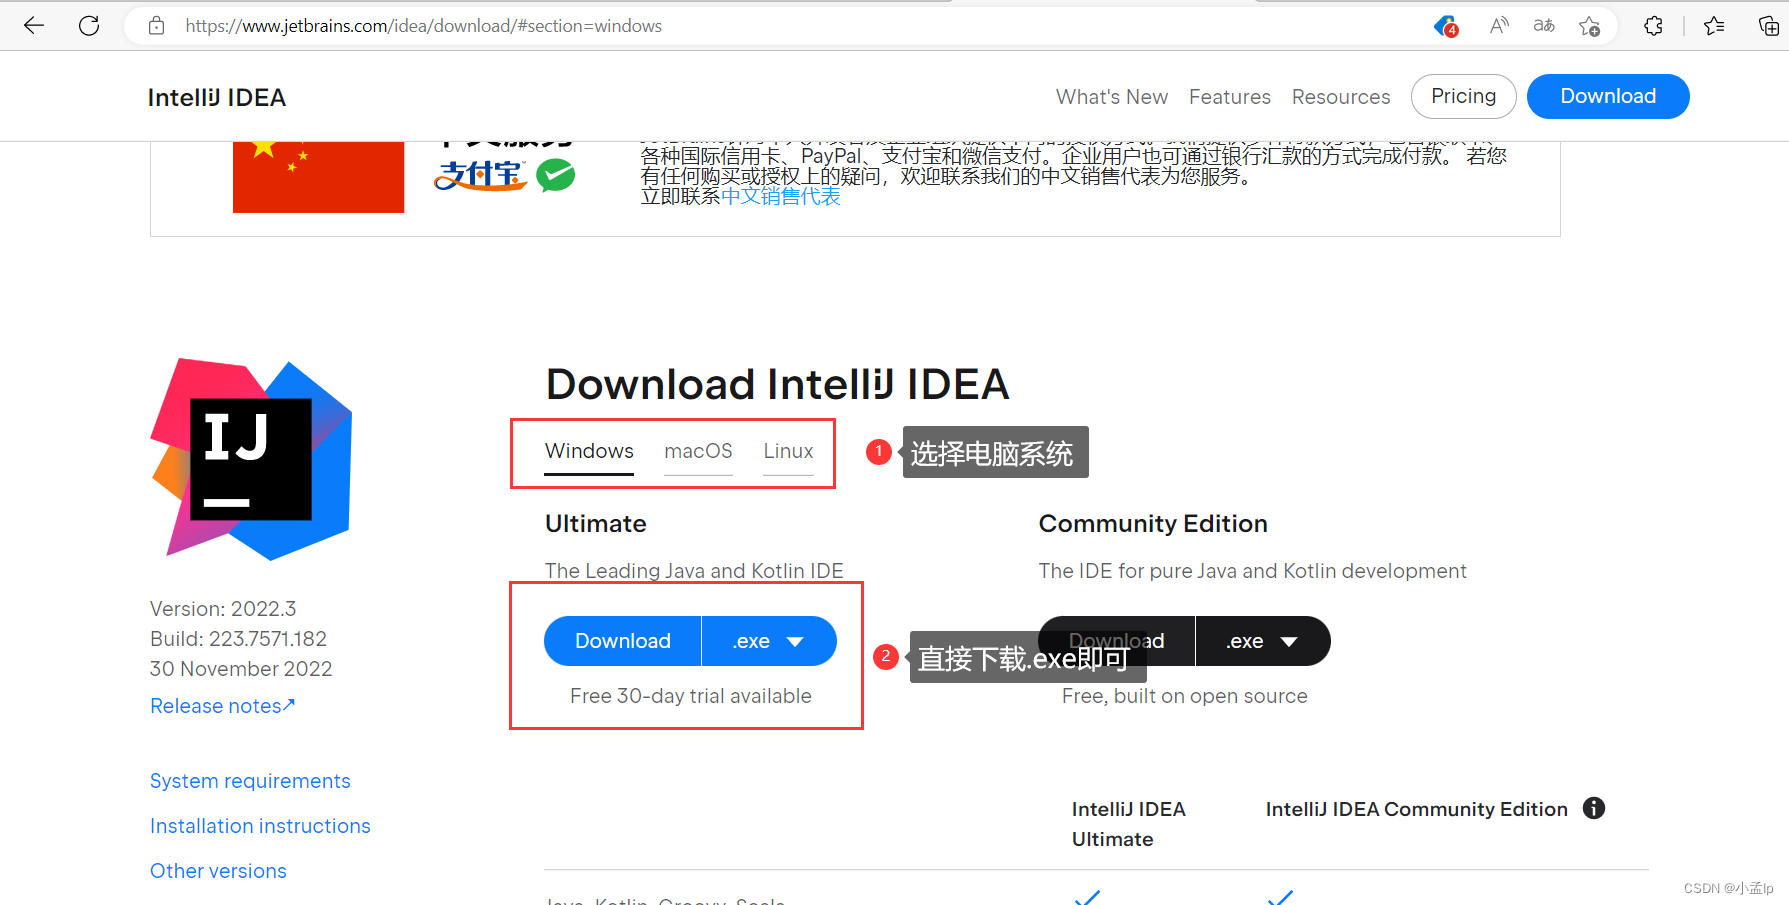Click the green WeChat Pay checkmark icon
Viewport: 1789px width, 905px height.
tap(556, 176)
